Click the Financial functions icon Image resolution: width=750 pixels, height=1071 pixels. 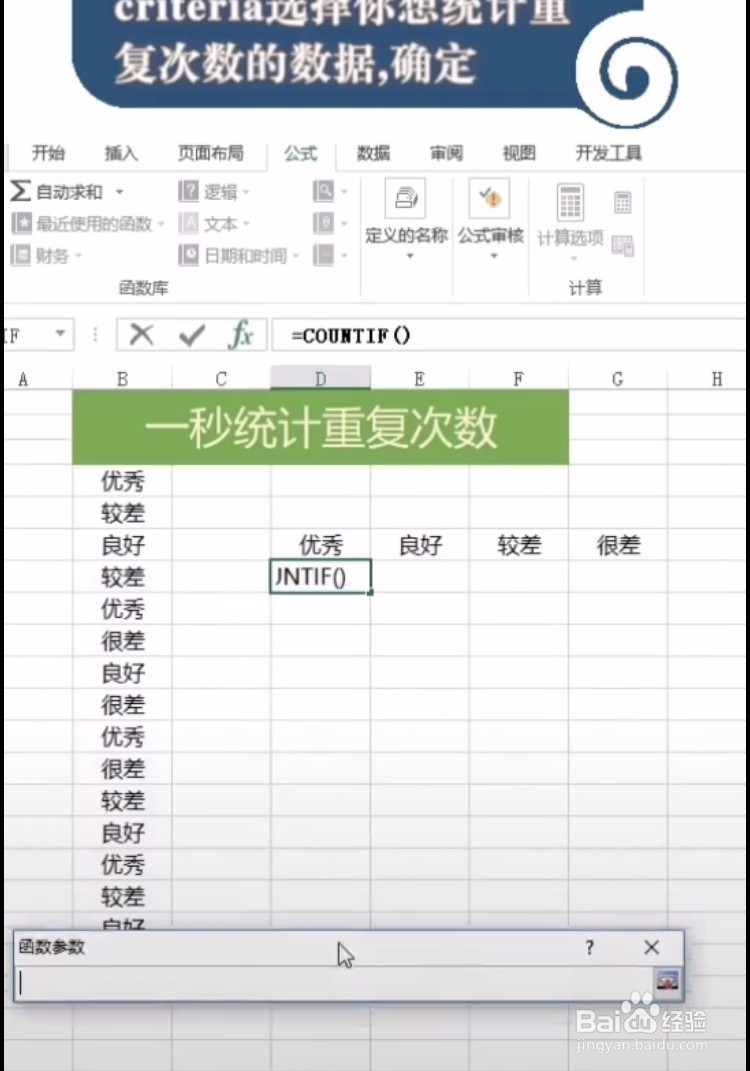[20, 255]
